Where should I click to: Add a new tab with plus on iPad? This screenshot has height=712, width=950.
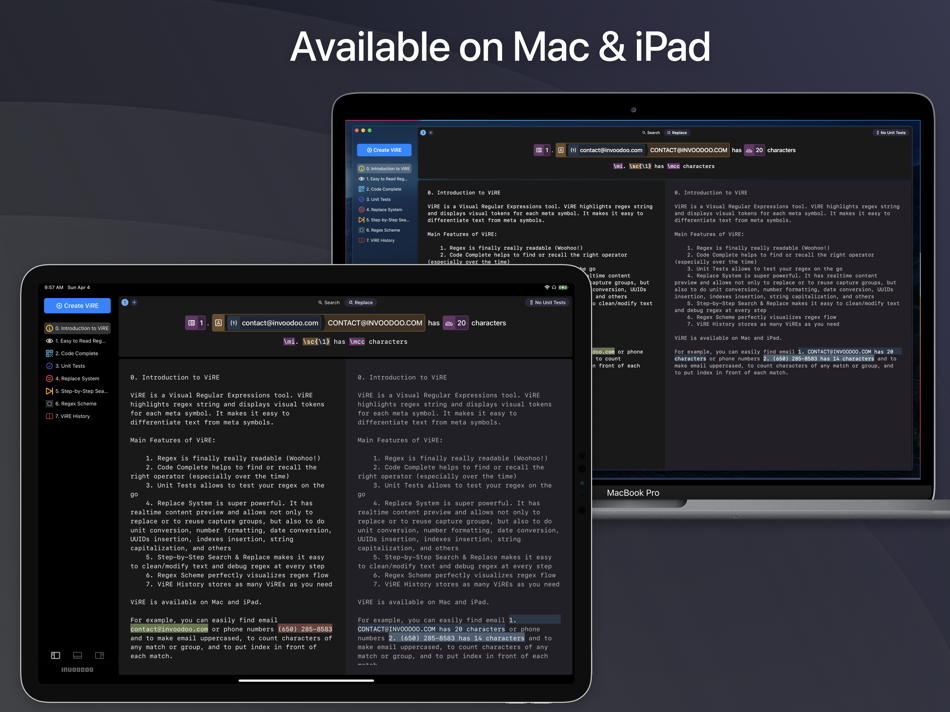click(135, 302)
